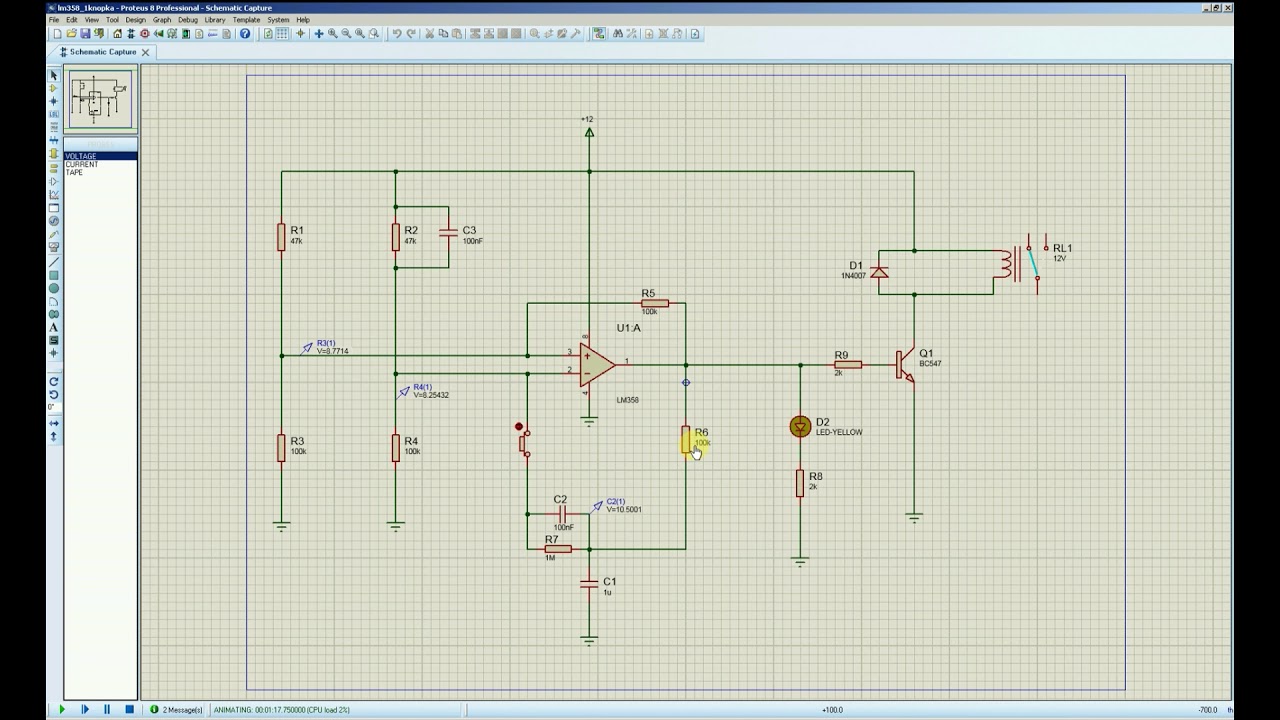The height and width of the screenshot is (720, 1280).
Task: Open the Template menu
Action: point(246,19)
